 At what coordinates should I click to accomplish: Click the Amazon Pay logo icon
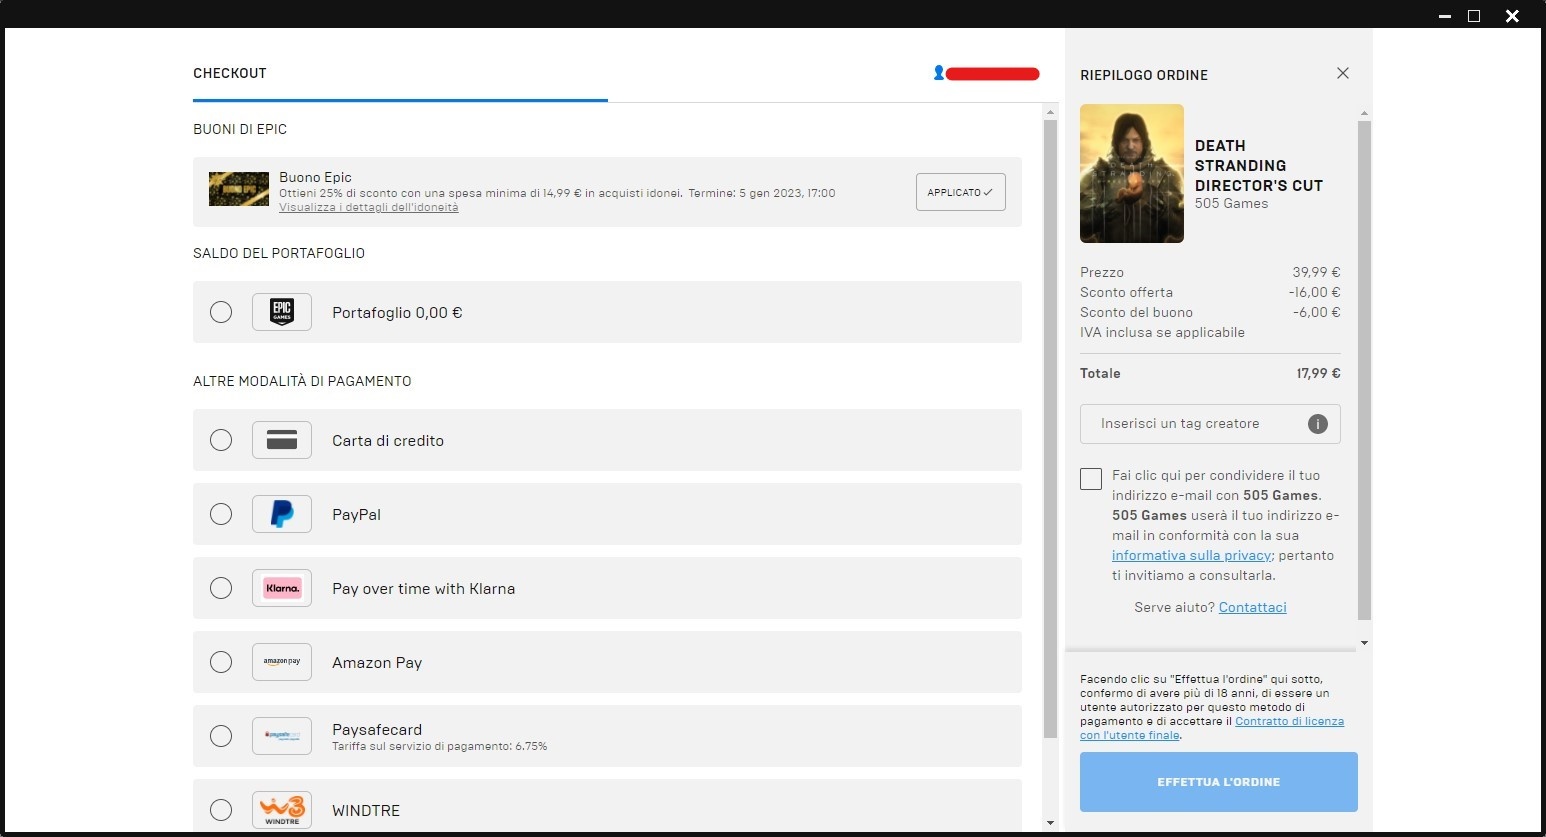(x=282, y=662)
